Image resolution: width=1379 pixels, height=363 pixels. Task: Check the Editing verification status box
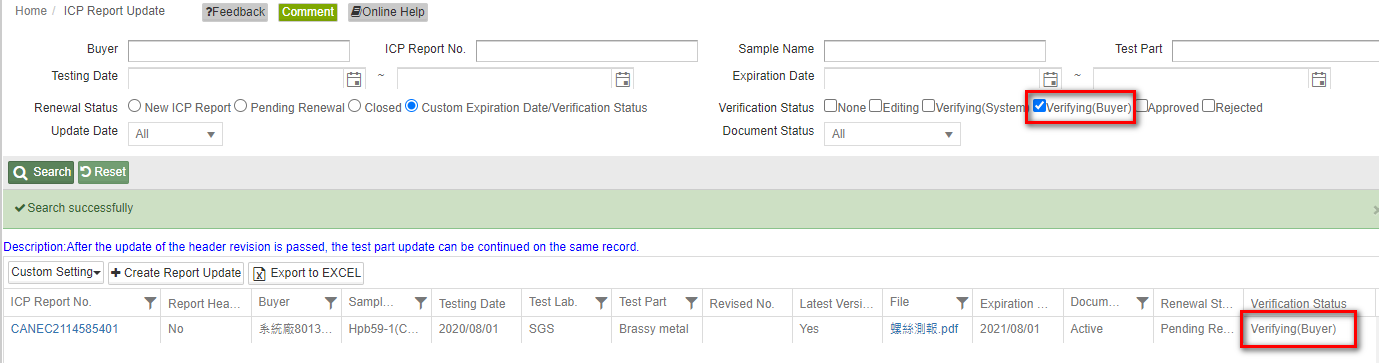(875, 106)
